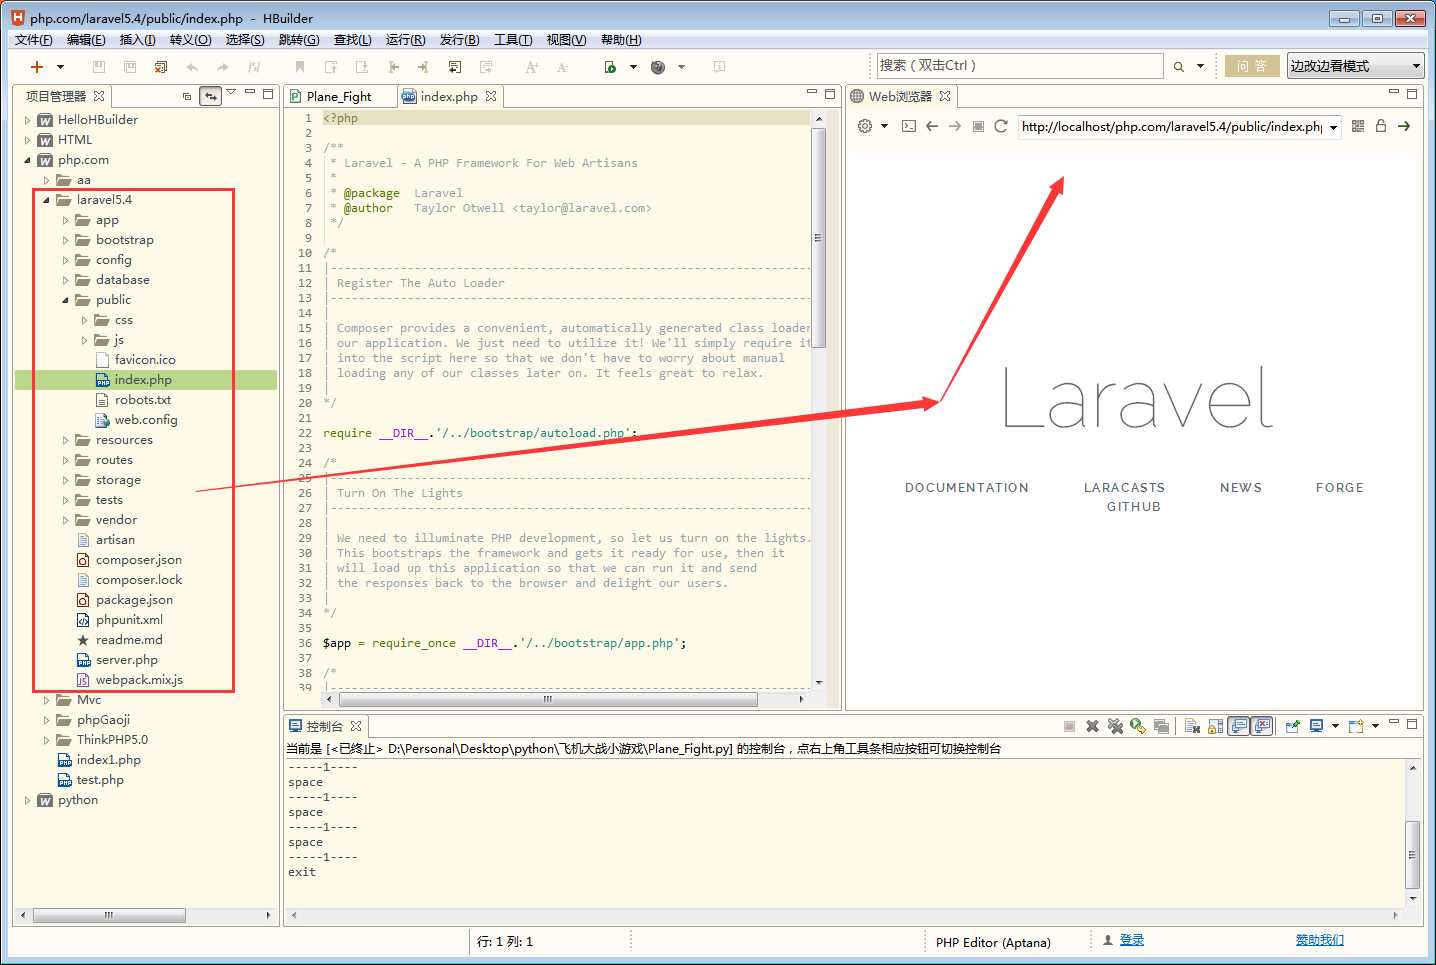
Task: Click the browser settings gear icon
Action: click(x=865, y=126)
